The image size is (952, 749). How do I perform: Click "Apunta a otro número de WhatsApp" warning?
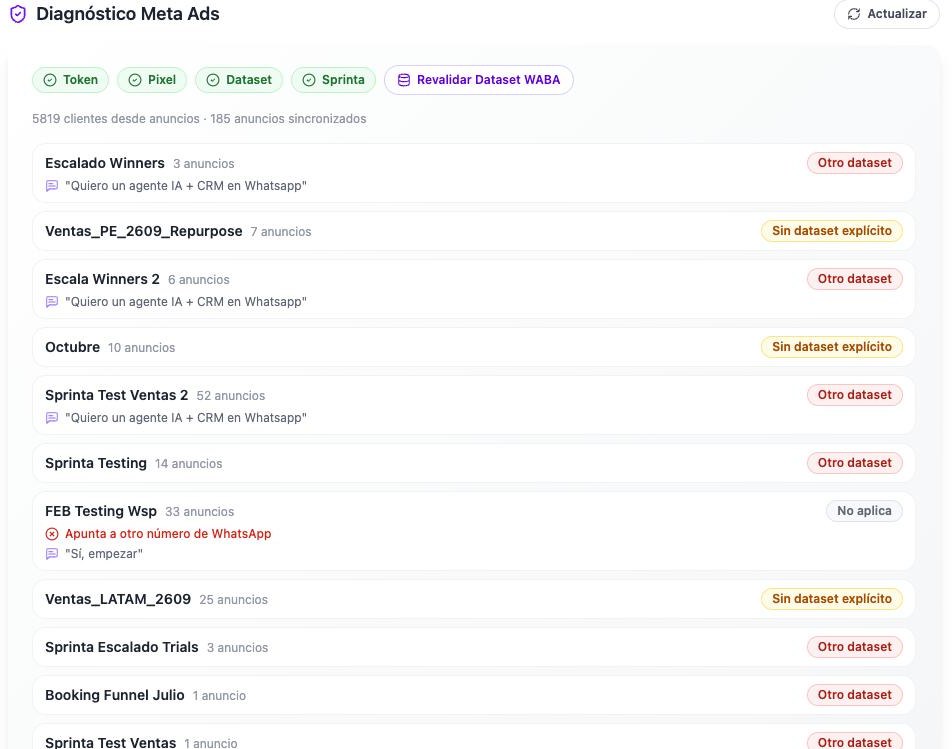(168, 534)
